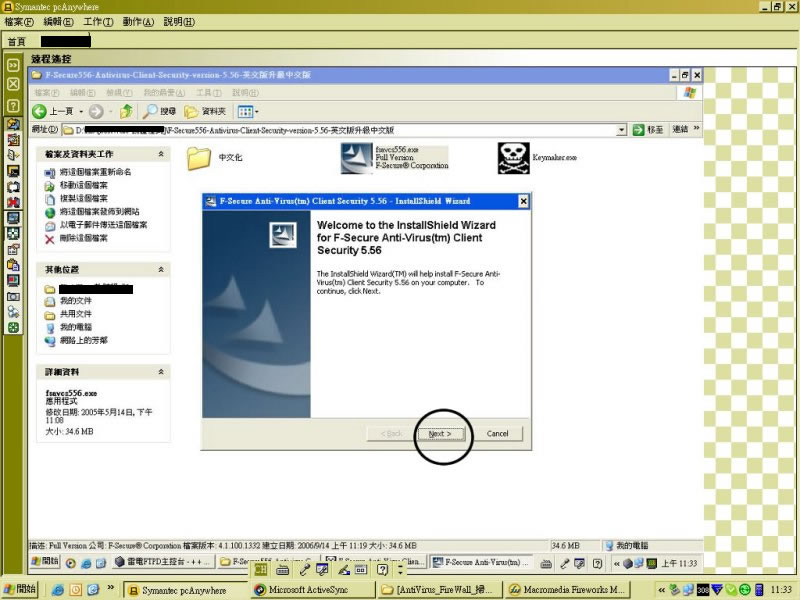Screen dimensions: 800x600
Task: Click the boxed X icon in pcAnywhere sidebar
Action: click(x=13, y=84)
